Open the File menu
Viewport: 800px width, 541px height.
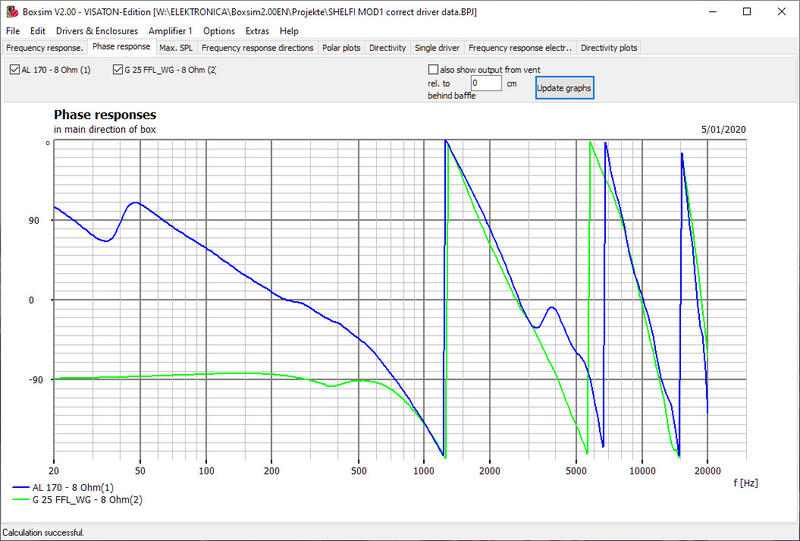(x=13, y=31)
